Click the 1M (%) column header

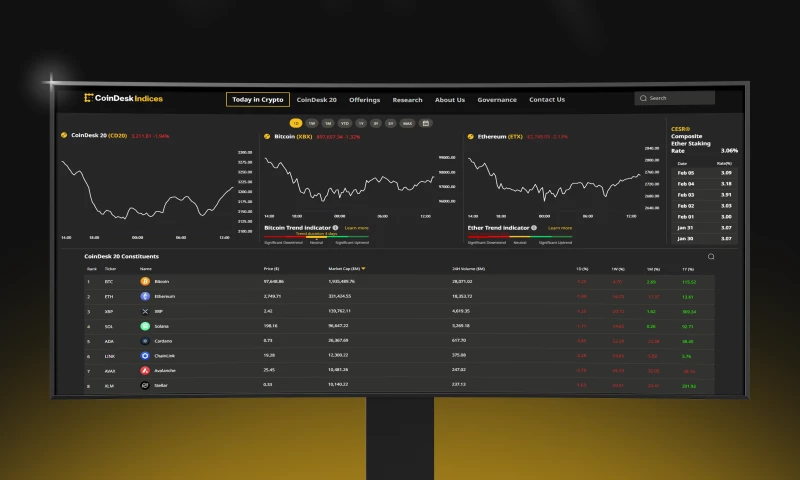coord(653,269)
